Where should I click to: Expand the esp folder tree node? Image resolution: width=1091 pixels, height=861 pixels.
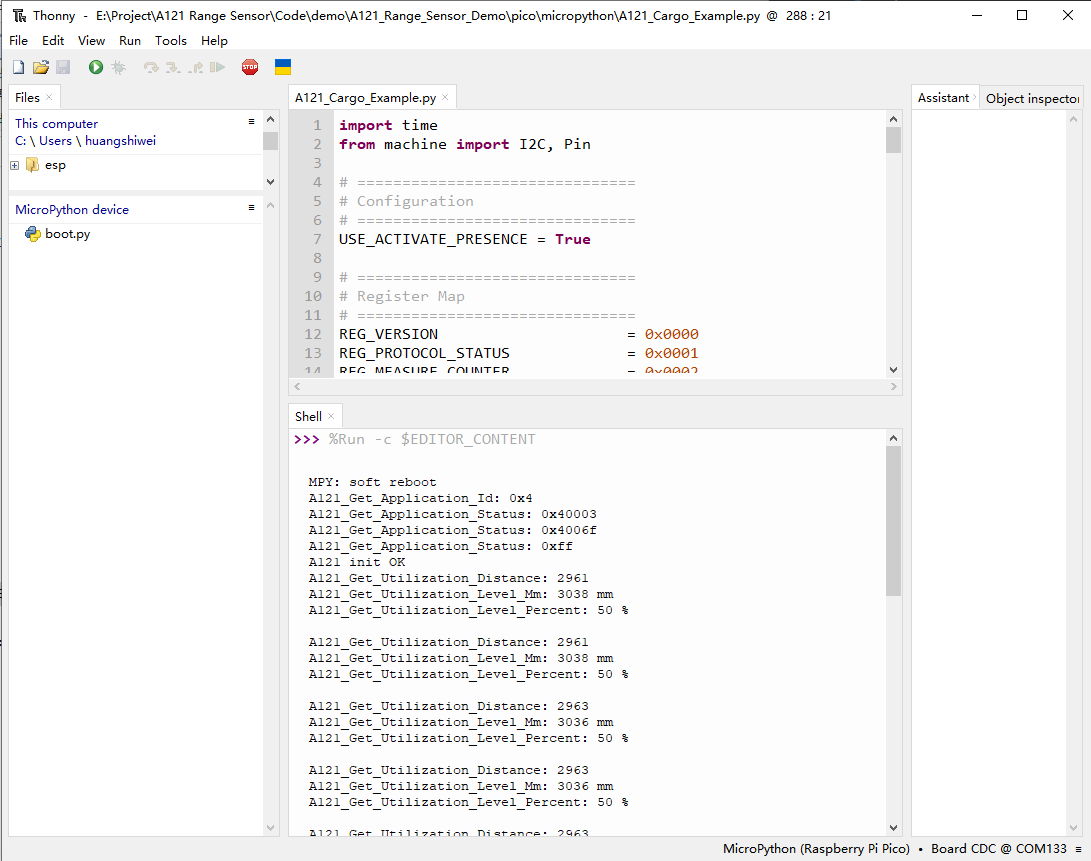click(15, 166)
